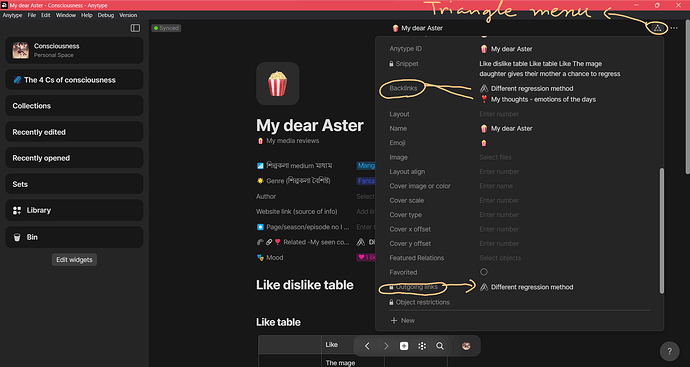Viewport: 690px width, 367px height.
Task: Open the Anytype menu
Action: click(x=12, y=15)
